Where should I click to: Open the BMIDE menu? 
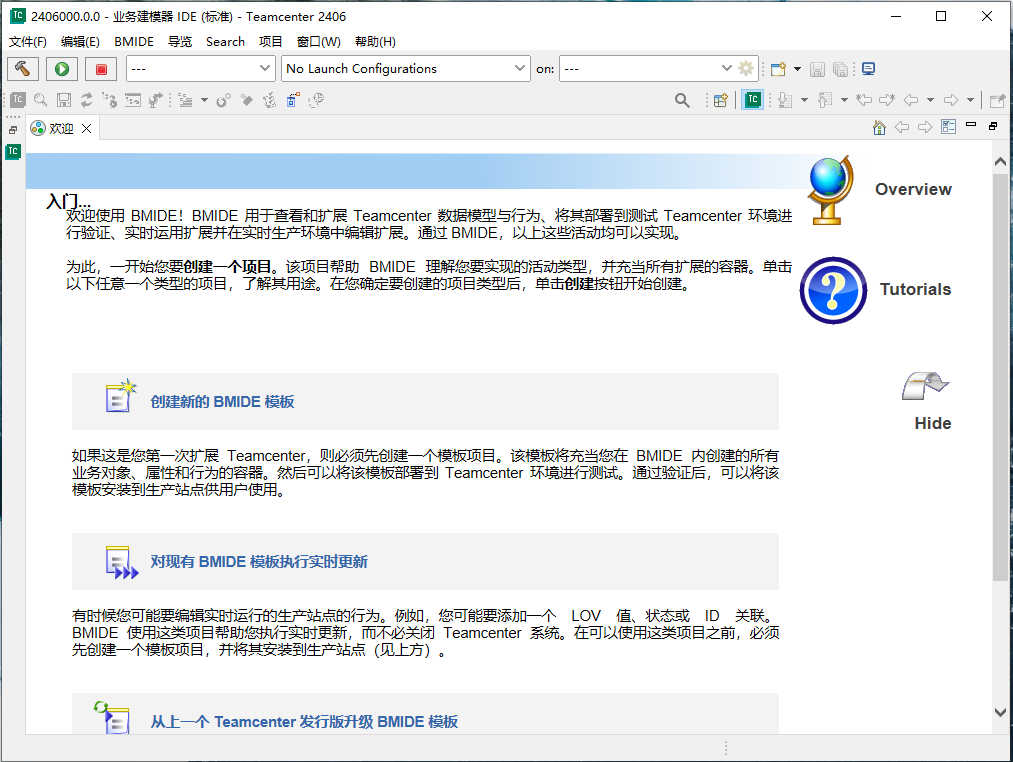coord(134,41)
